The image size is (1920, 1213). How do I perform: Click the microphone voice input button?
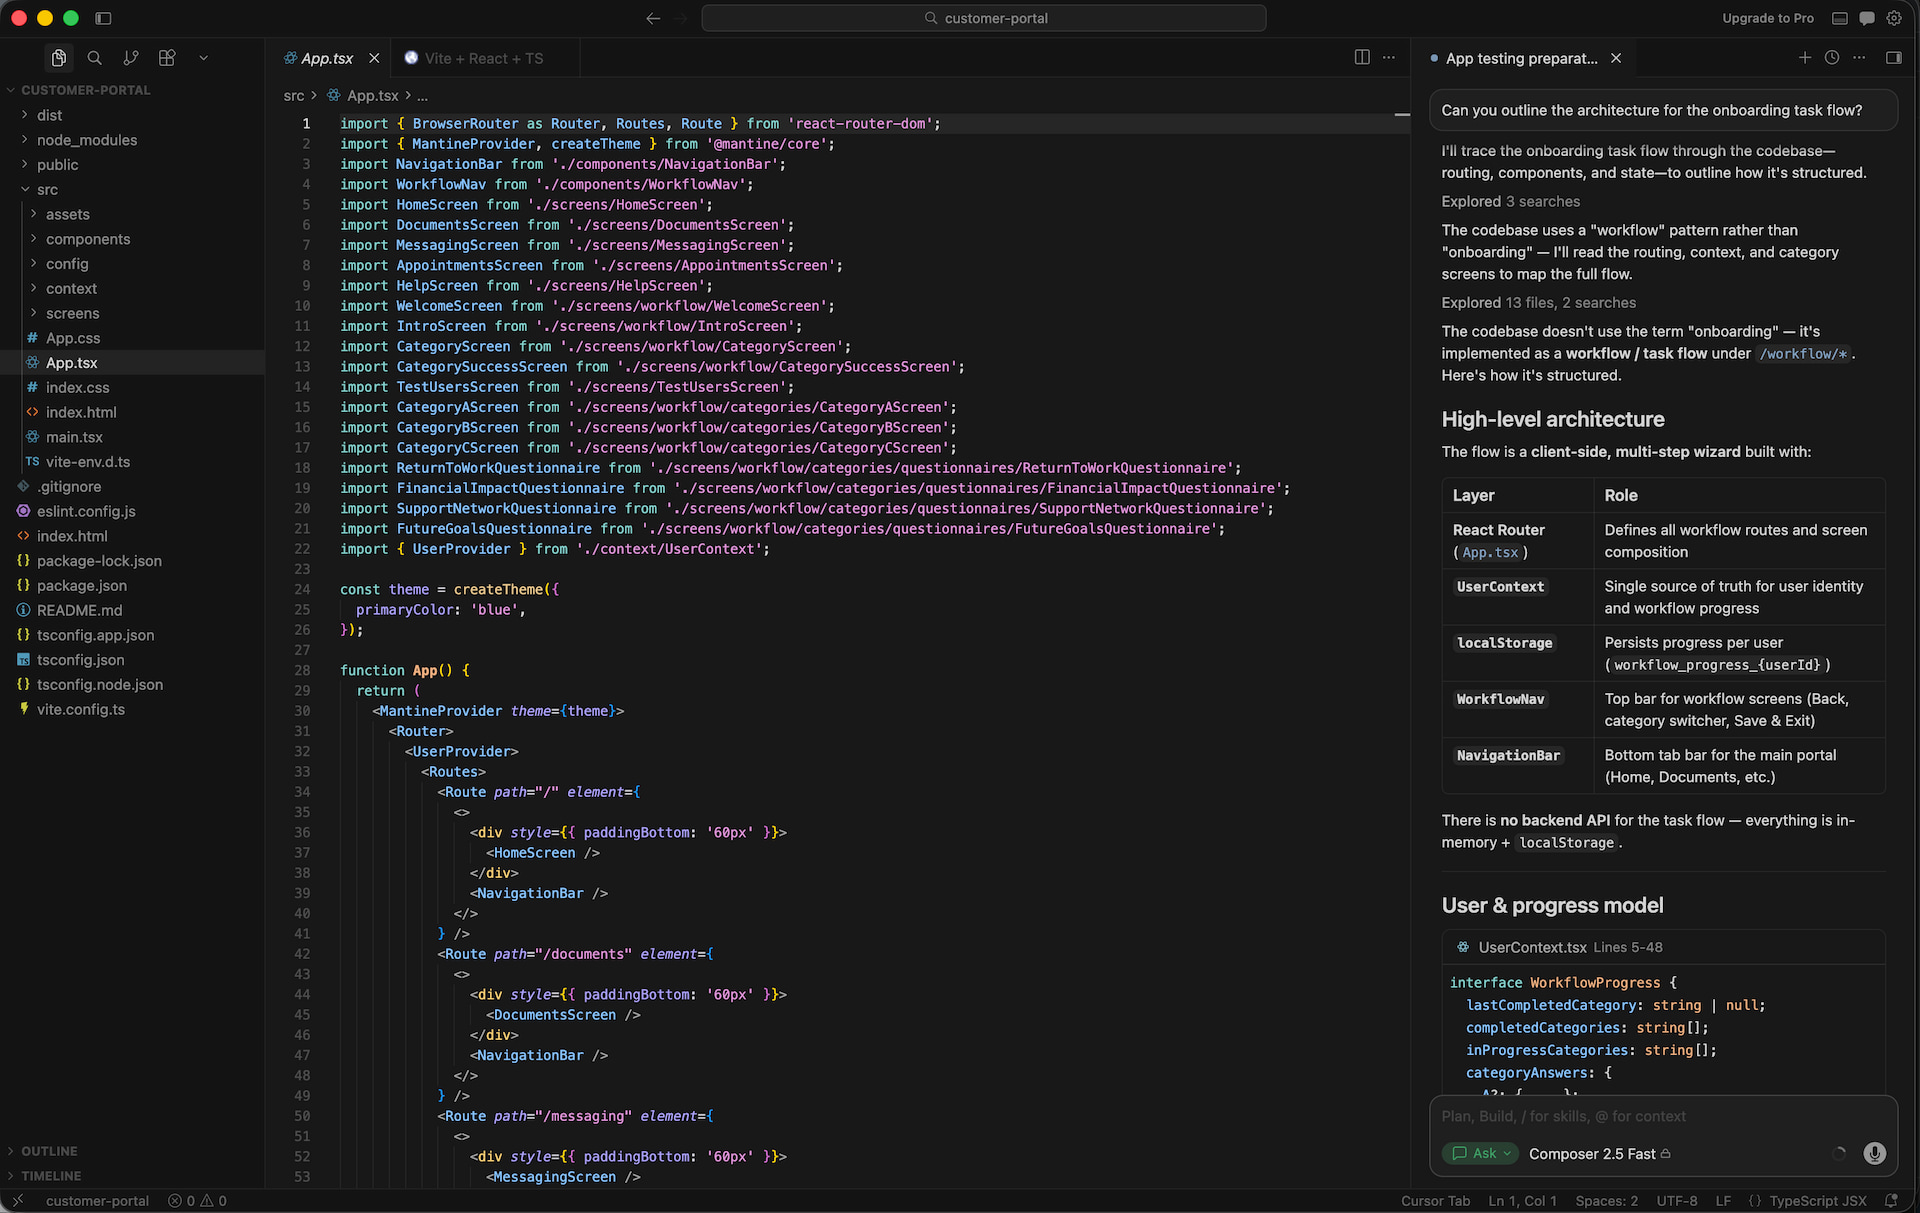(1874, 1153)
